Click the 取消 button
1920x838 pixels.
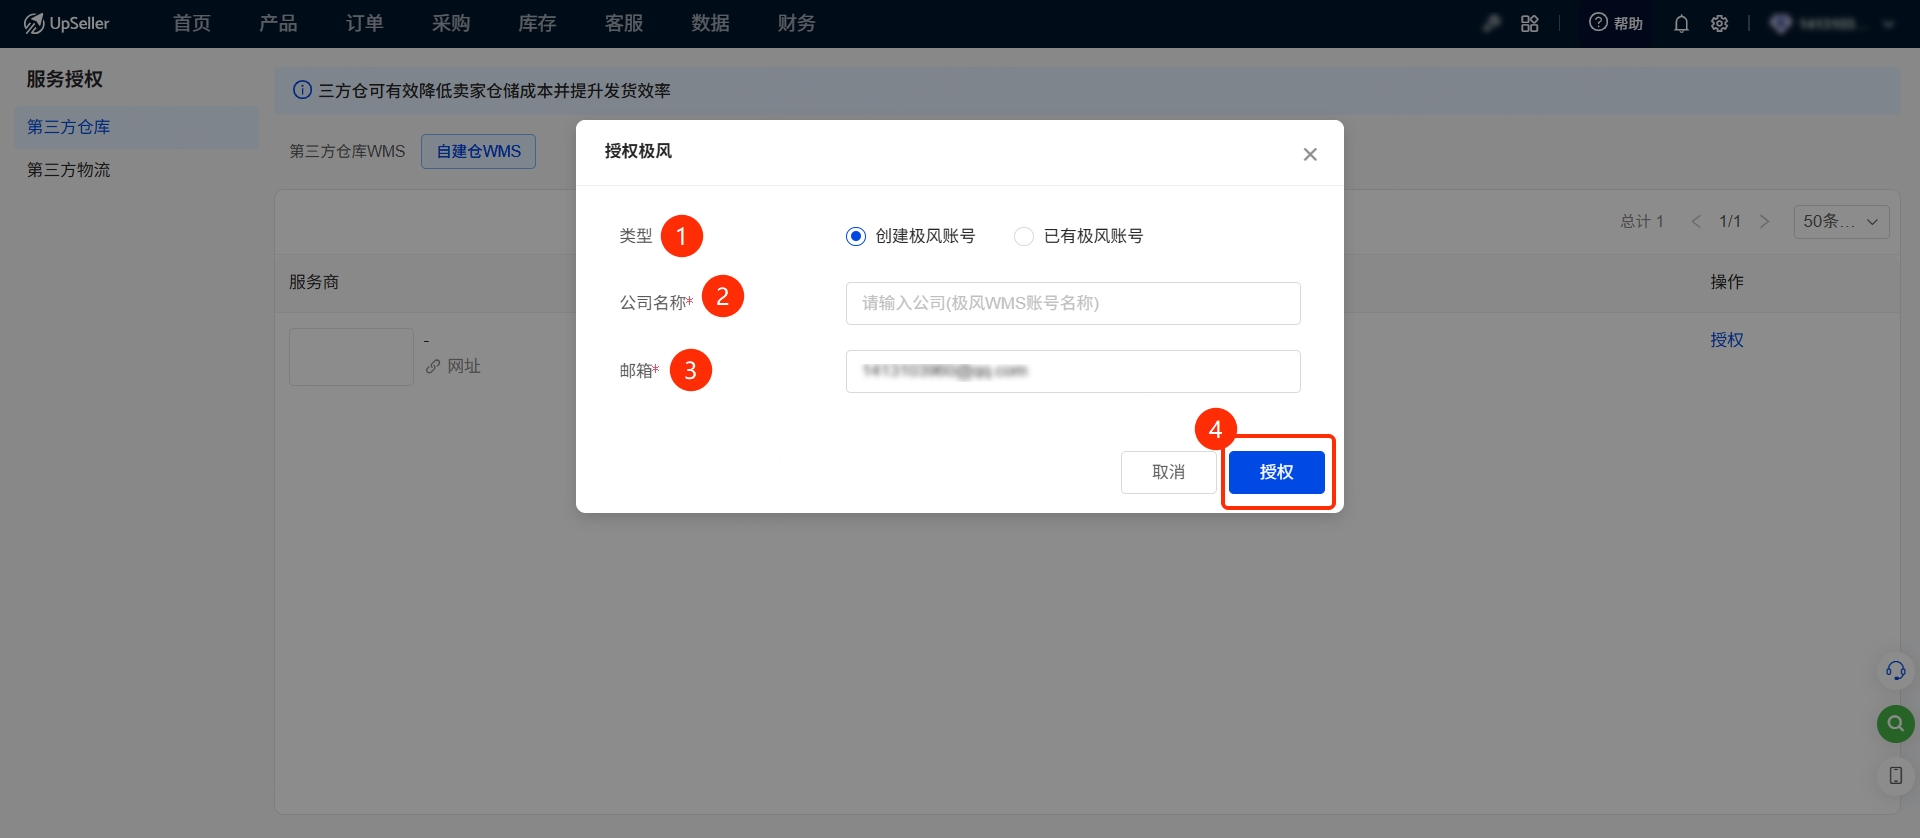[x=1168, y=472]
